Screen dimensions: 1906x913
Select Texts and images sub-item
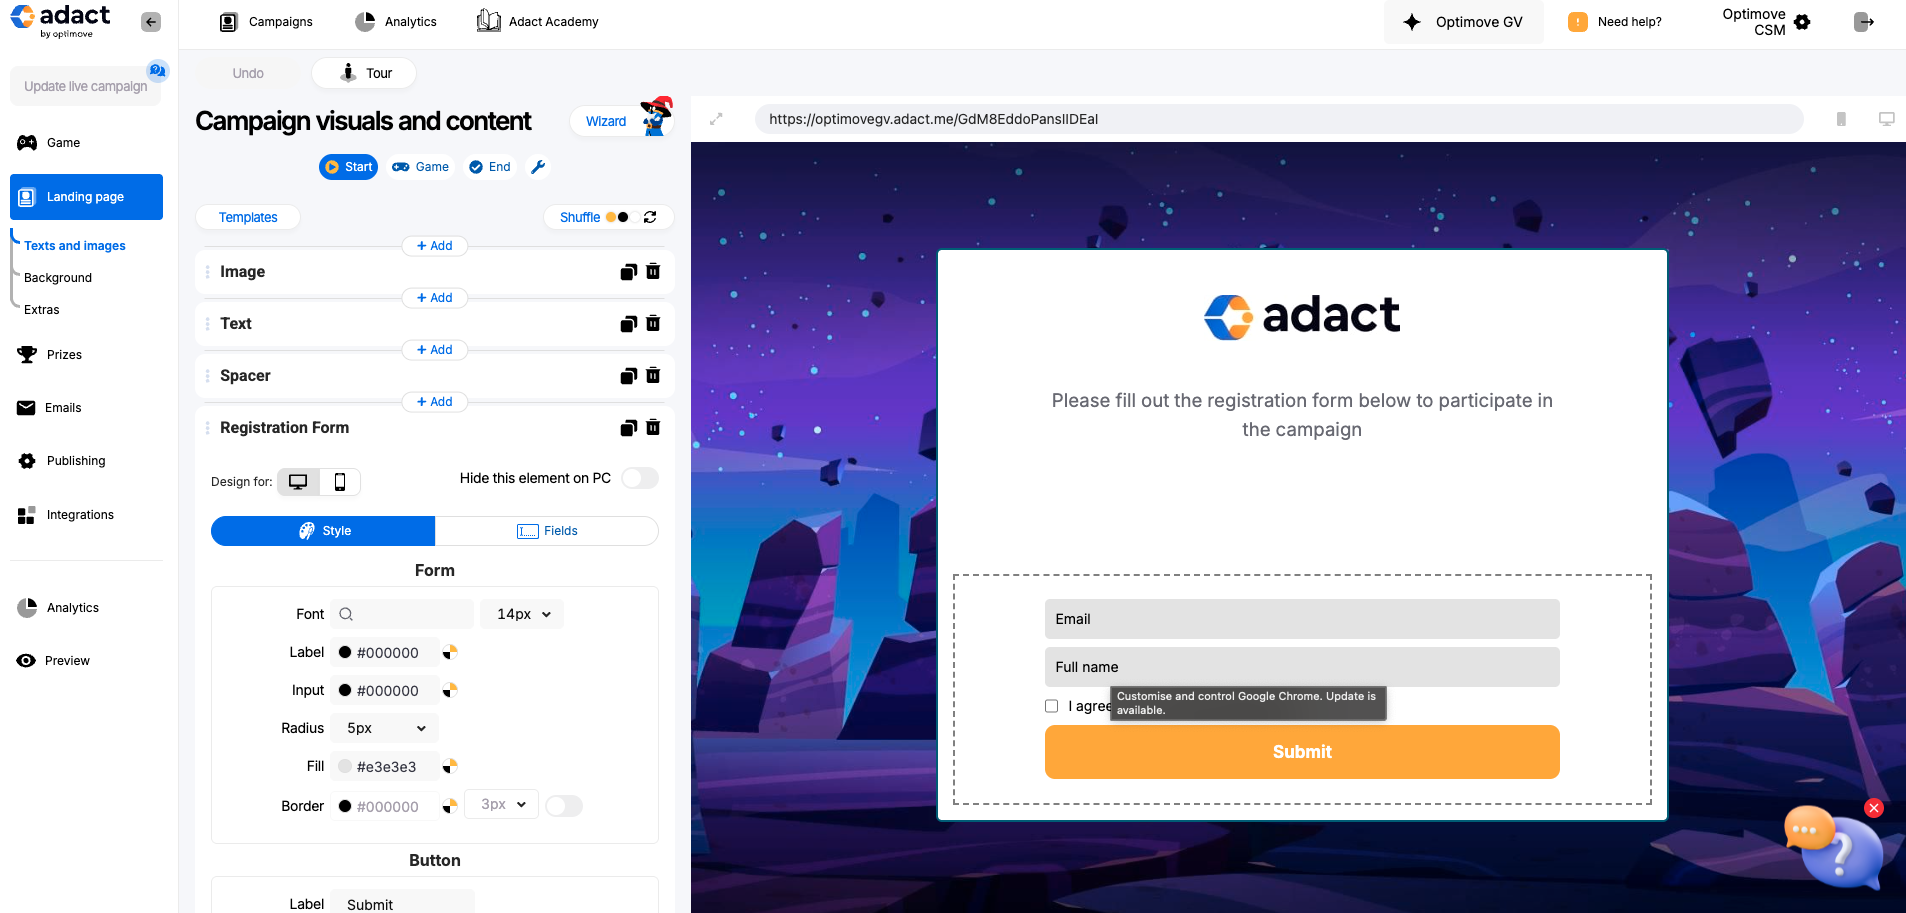click(x=75, y=246)
